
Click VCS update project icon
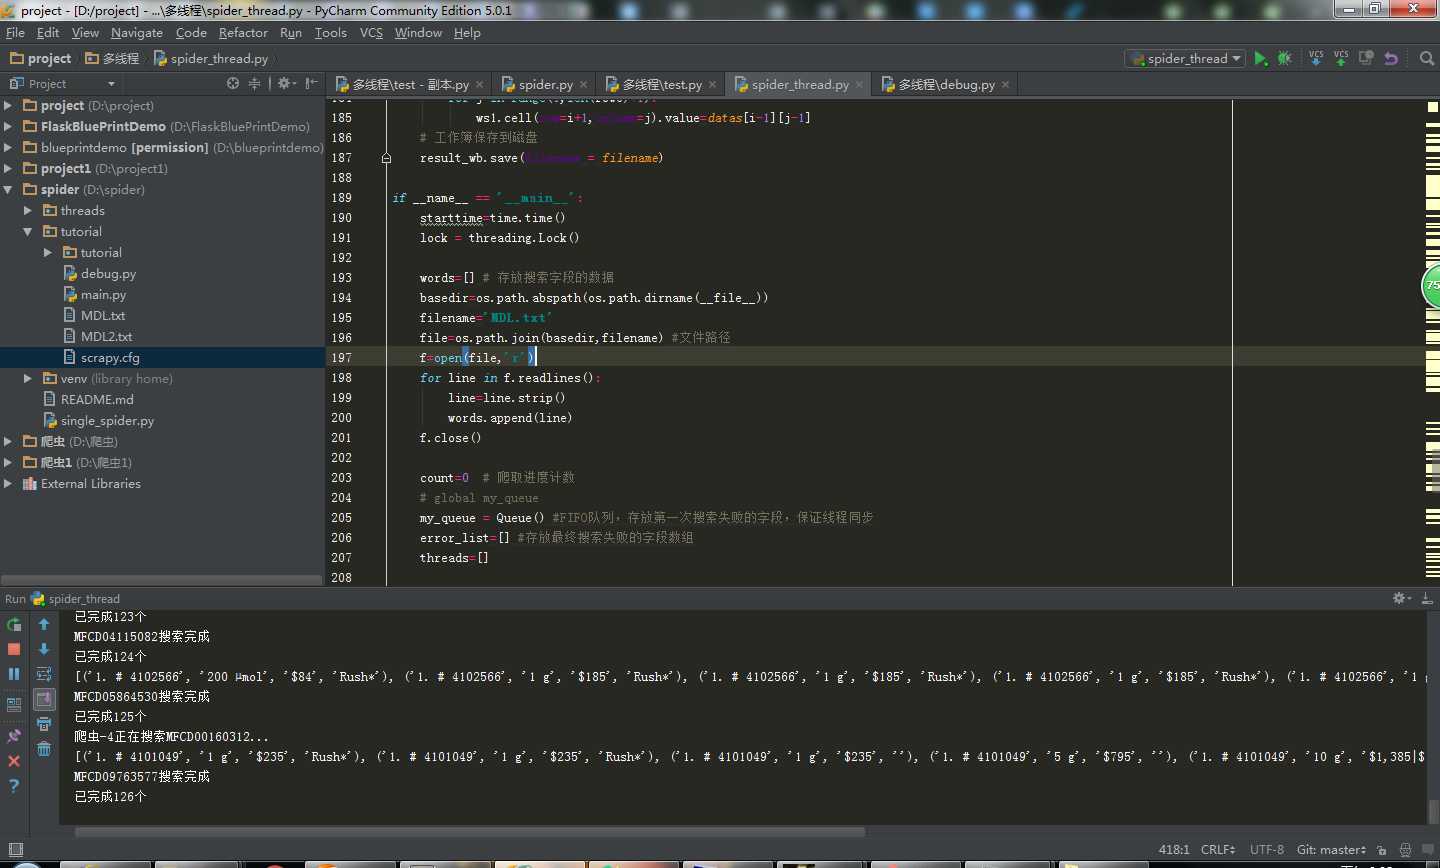(x=1316, y=58)
